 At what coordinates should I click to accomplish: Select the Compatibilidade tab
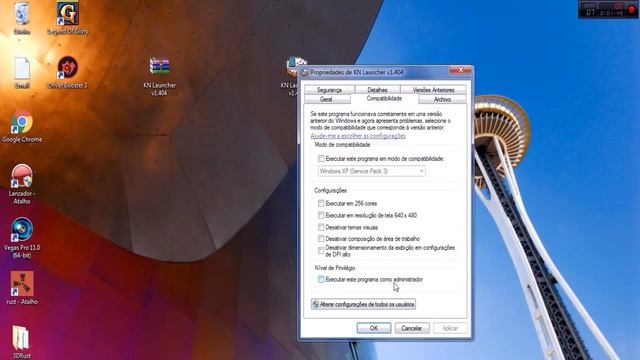(384, 99)
